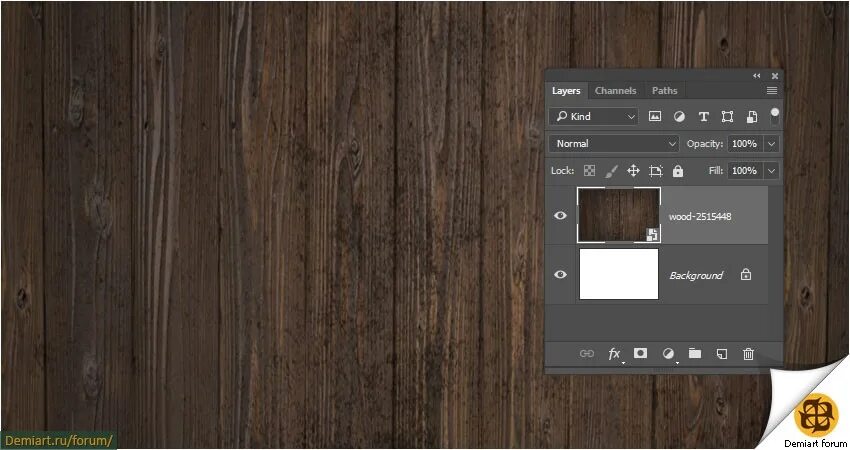This screenshot has width=850, height=450.
Task: Collapse the panel with double-arrow icon
Action: (x=757, y=76)
